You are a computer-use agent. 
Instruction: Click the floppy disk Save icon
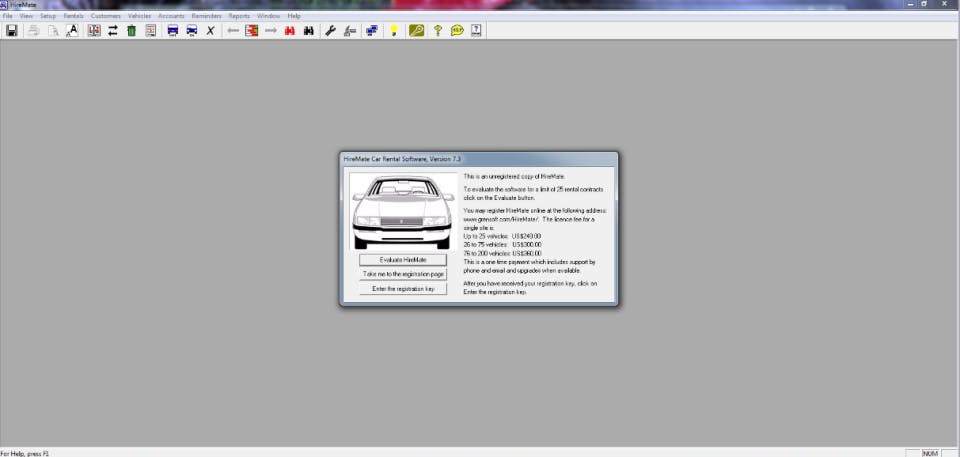[12, 31]
